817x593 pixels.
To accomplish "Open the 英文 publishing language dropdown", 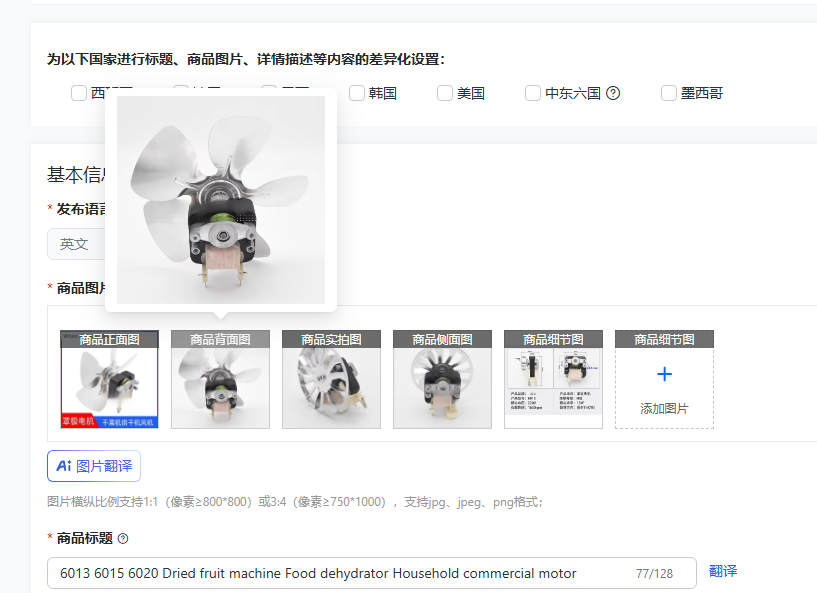I will click(76, 244).
